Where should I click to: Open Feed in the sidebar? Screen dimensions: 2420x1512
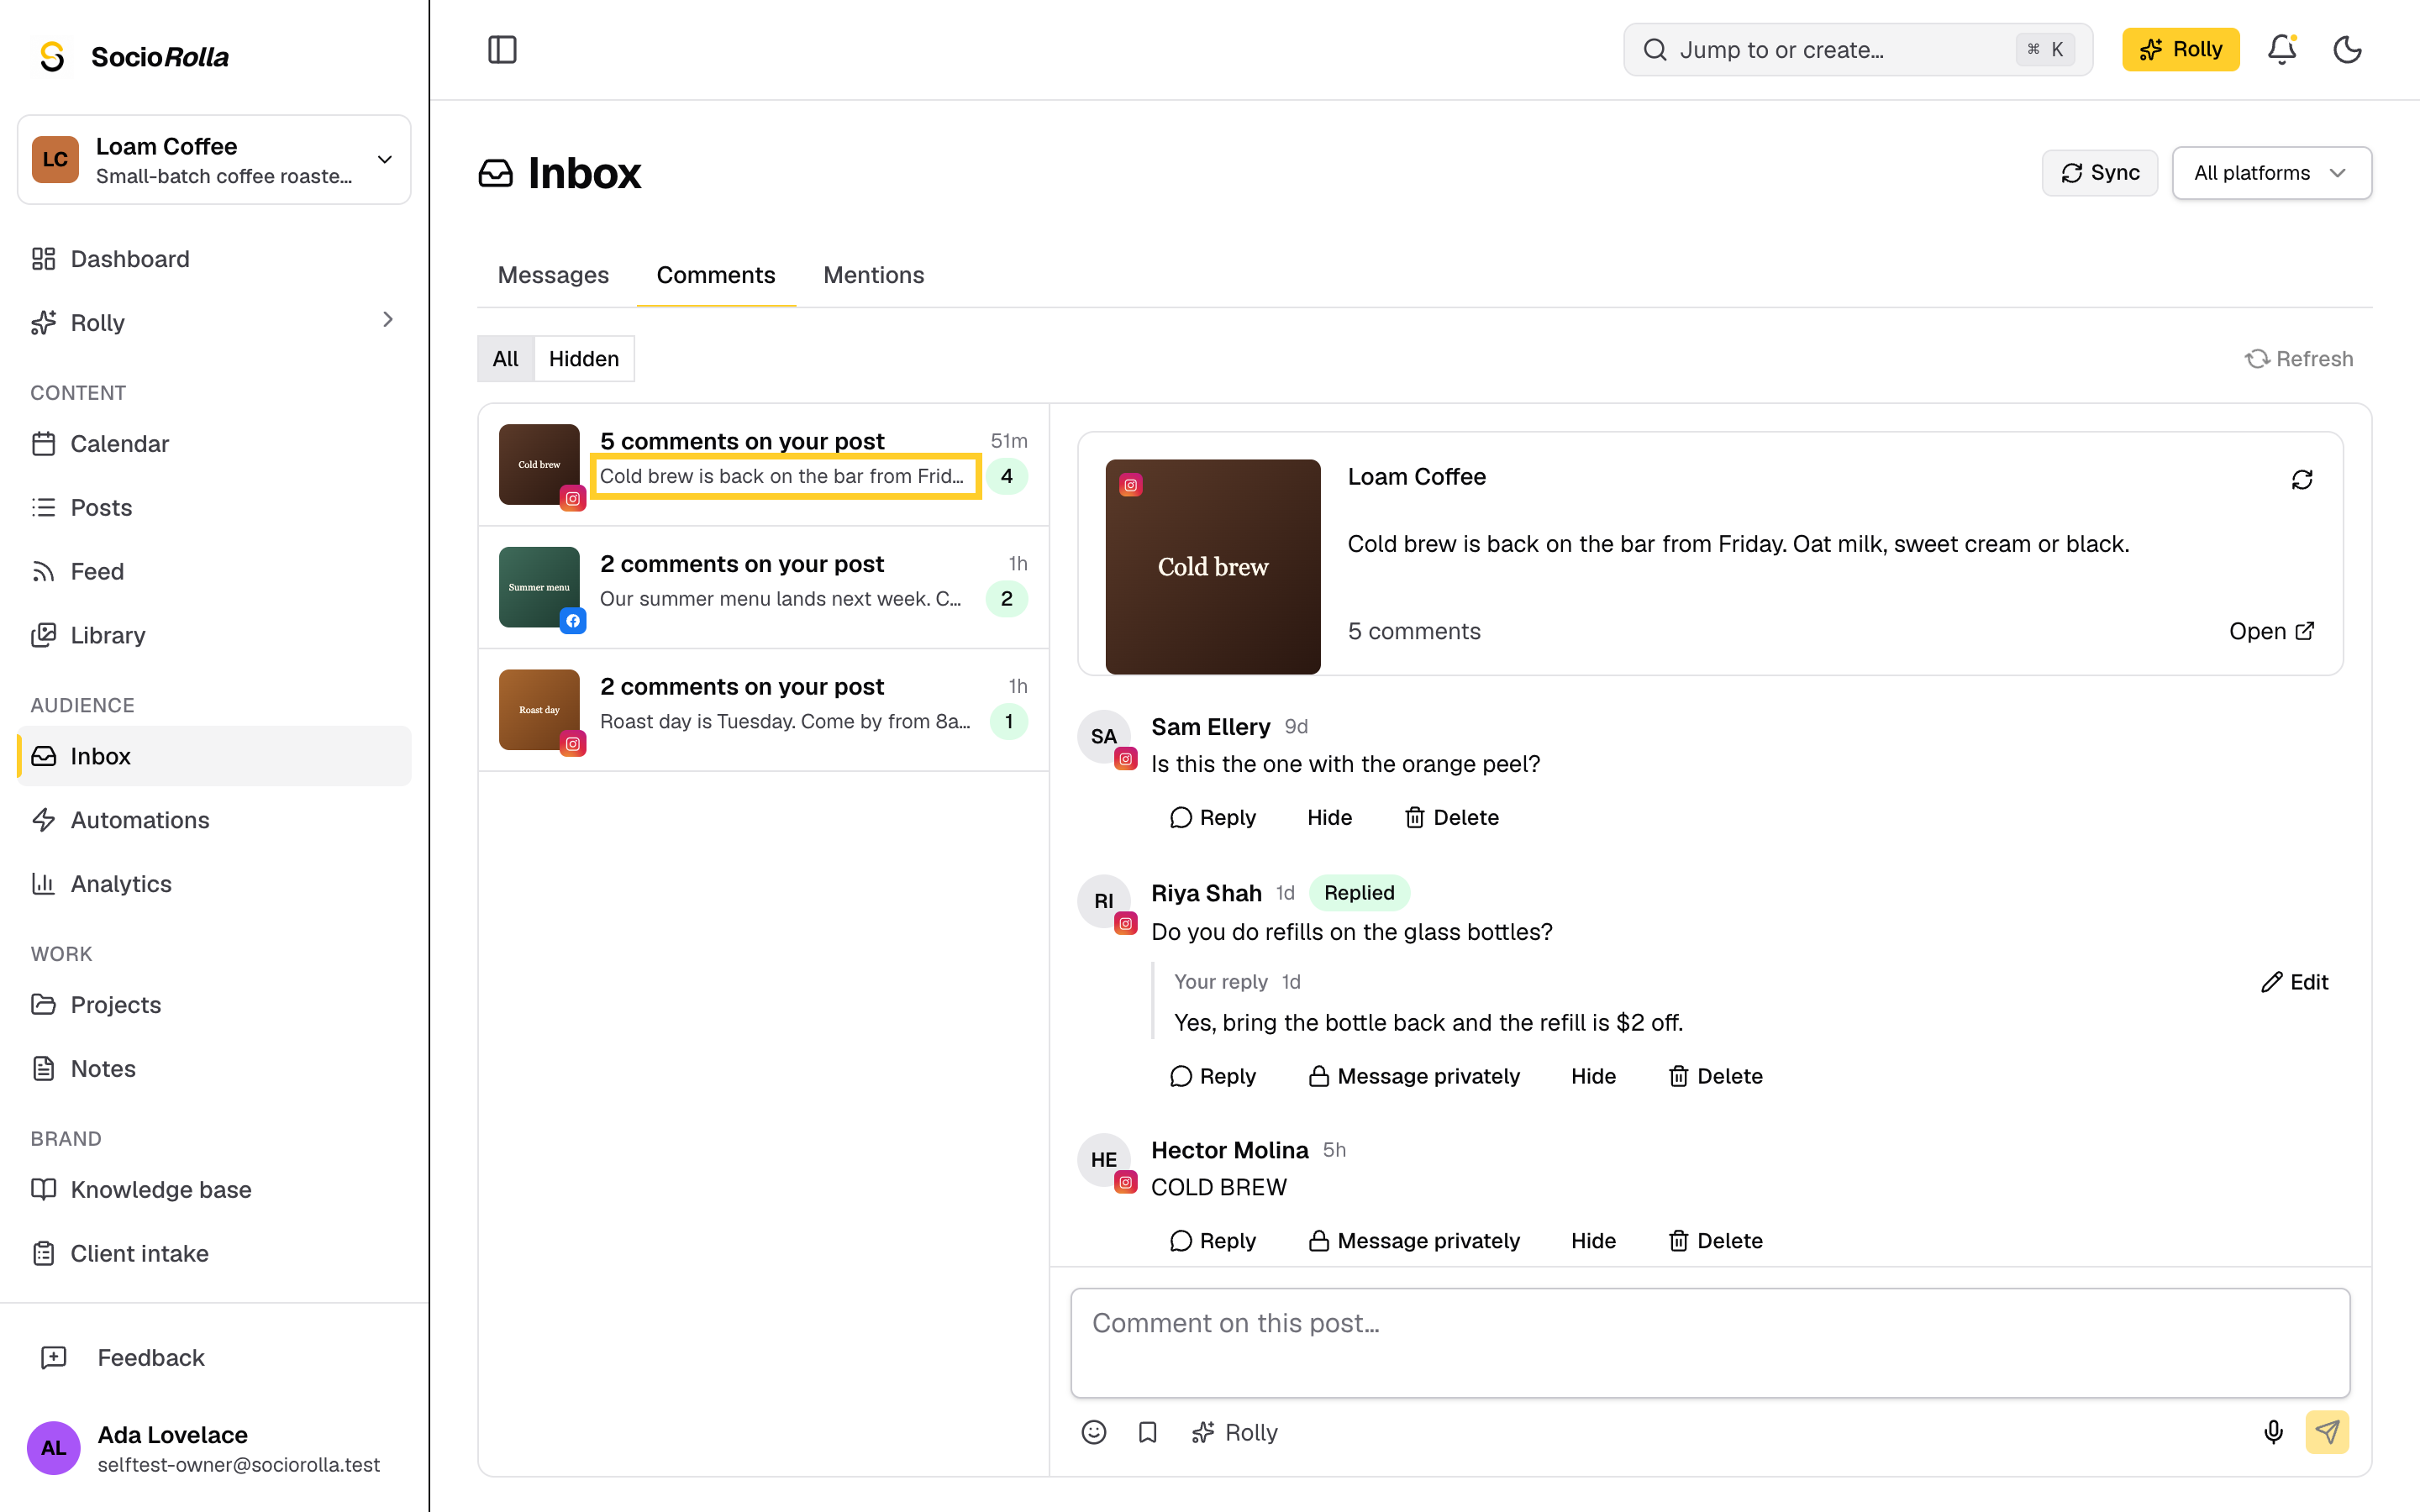pyautogui.click(x=214, y=571)
